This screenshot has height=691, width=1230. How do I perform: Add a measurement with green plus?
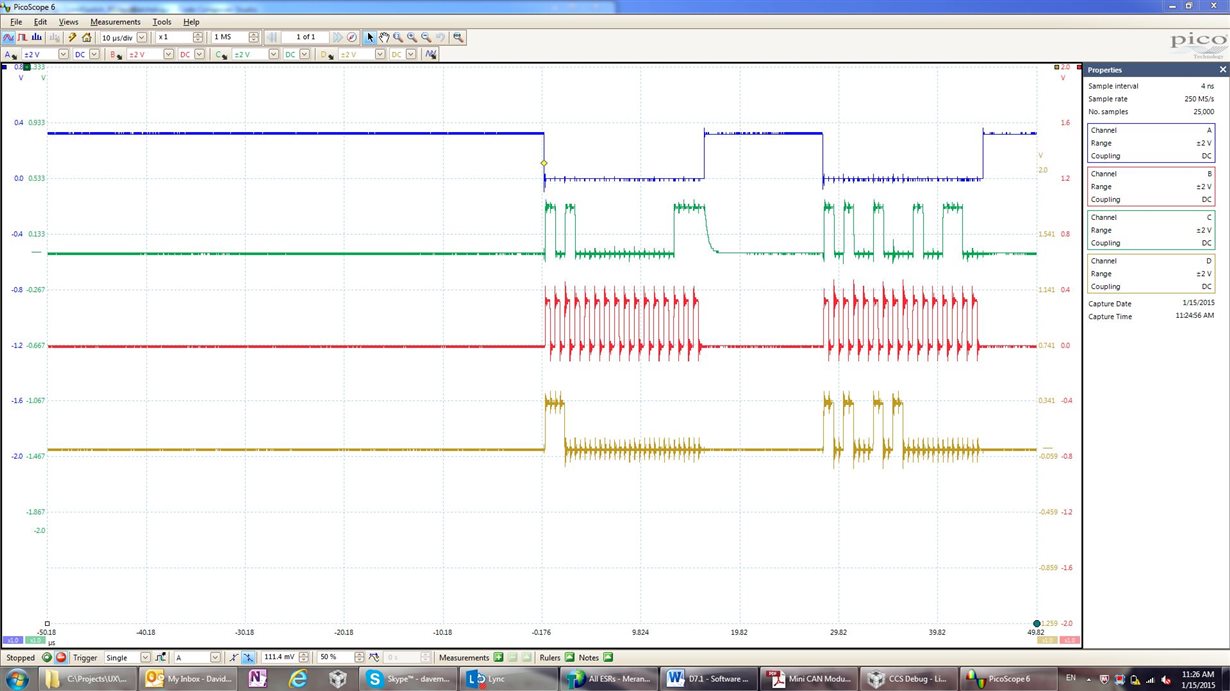(x=498, y=657)
